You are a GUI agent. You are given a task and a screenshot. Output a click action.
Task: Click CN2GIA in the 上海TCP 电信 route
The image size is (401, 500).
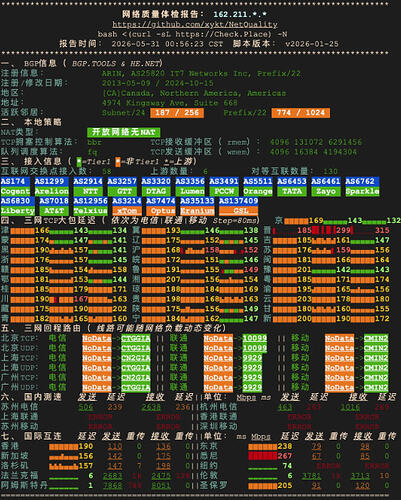click(x=136, y=358)
